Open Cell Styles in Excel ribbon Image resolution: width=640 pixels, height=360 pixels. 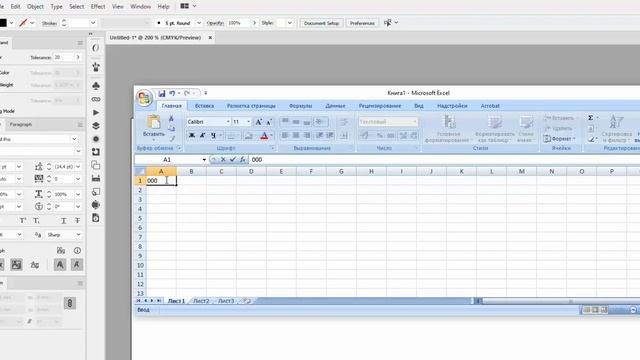tap(526, 129)
